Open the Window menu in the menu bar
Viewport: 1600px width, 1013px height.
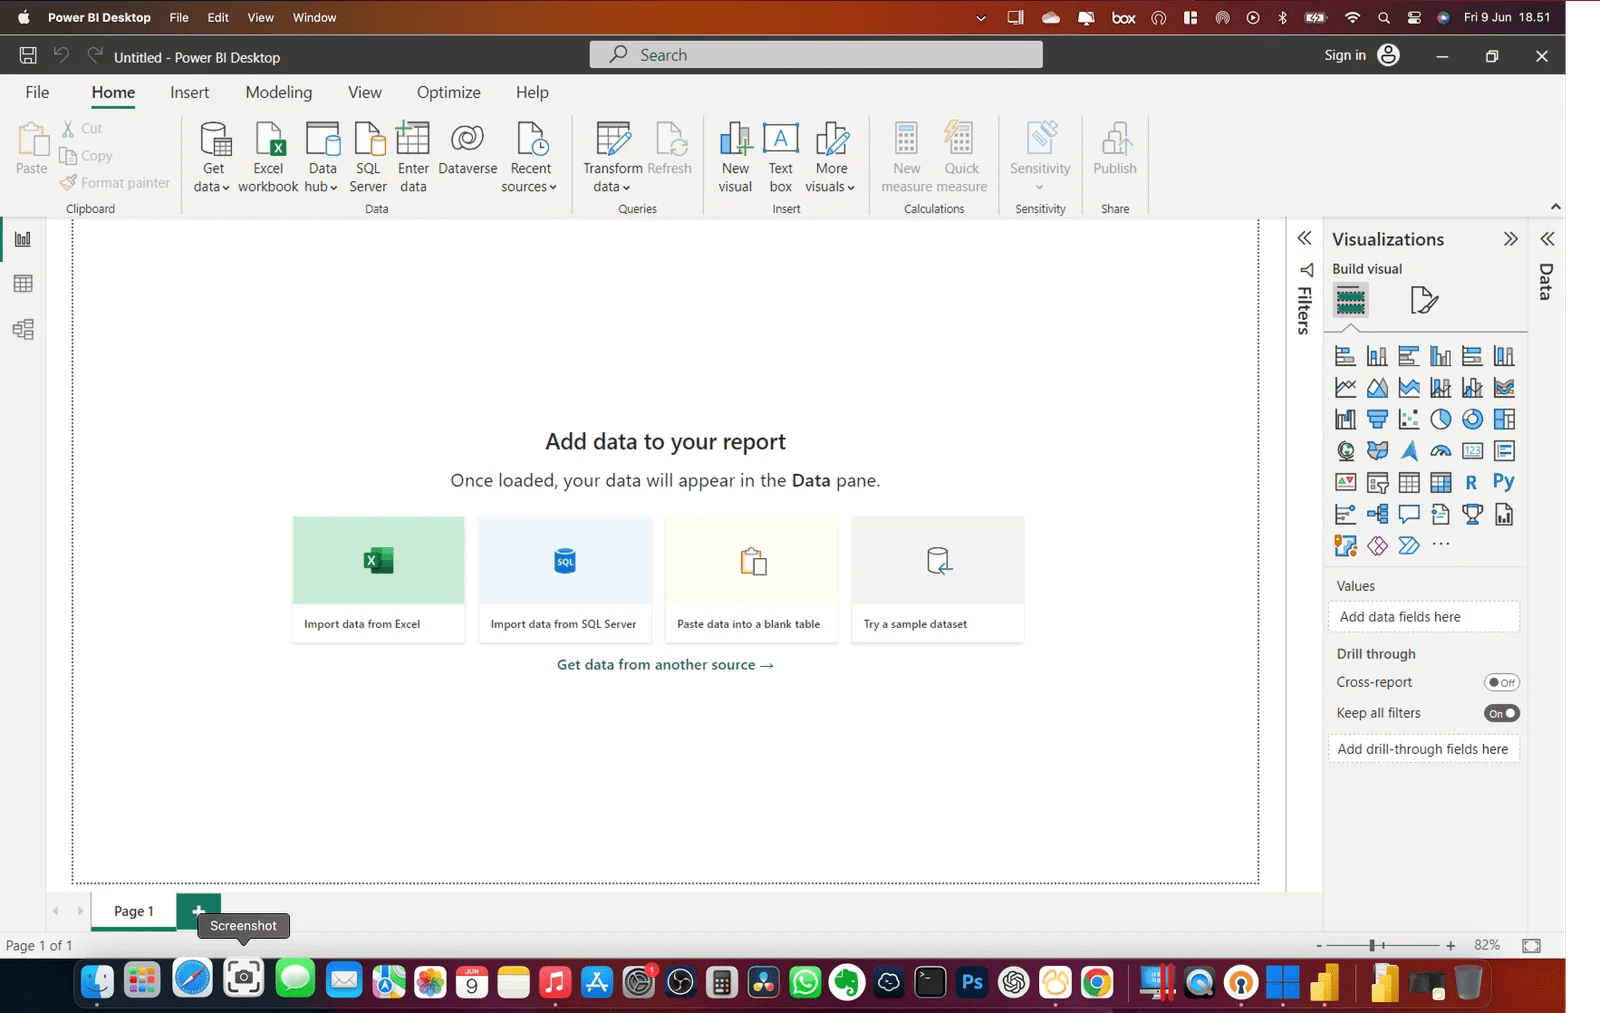coord(314,17)
